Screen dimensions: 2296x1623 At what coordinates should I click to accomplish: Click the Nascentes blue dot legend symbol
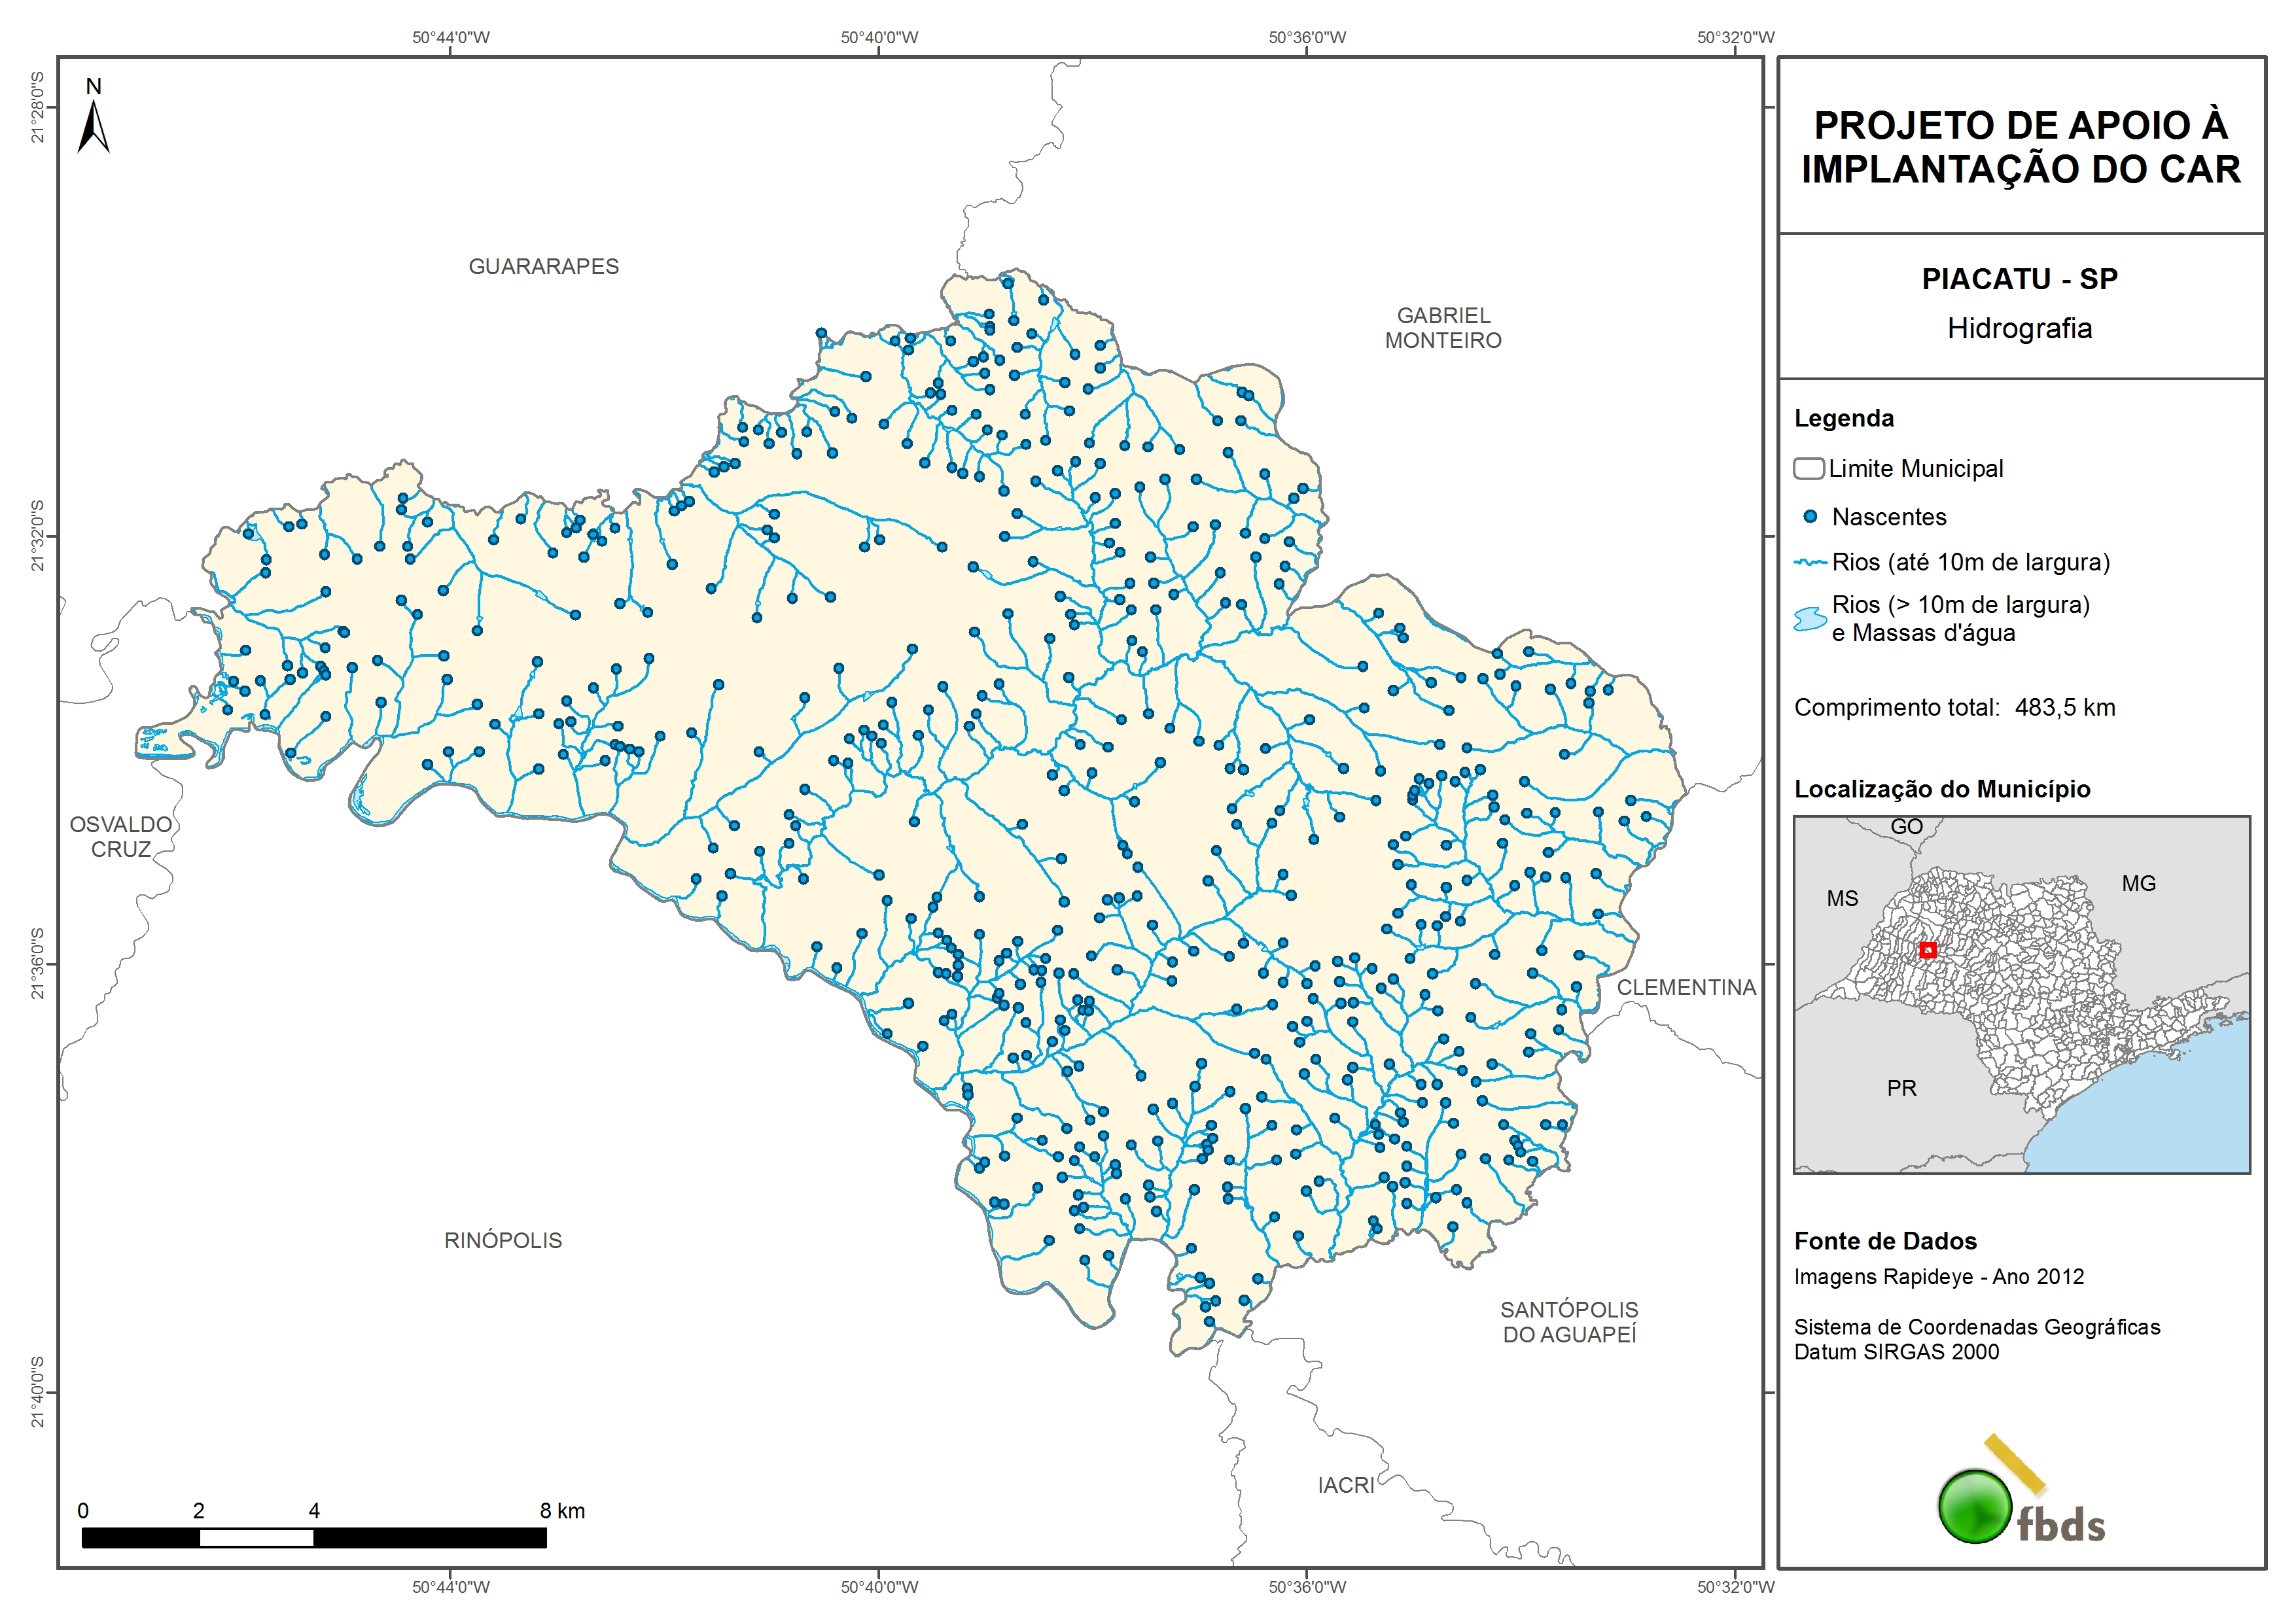[x=1810, y=517]
